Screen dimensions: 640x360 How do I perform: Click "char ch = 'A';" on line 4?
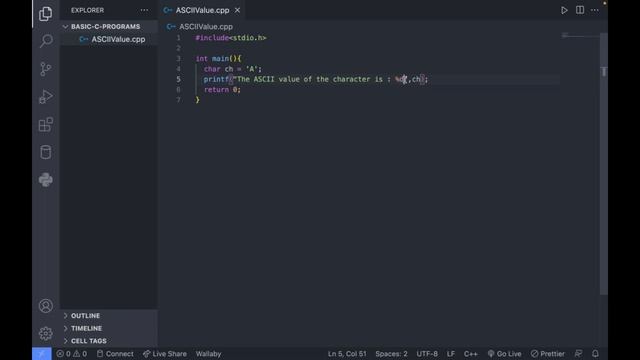tap(233, 69)
